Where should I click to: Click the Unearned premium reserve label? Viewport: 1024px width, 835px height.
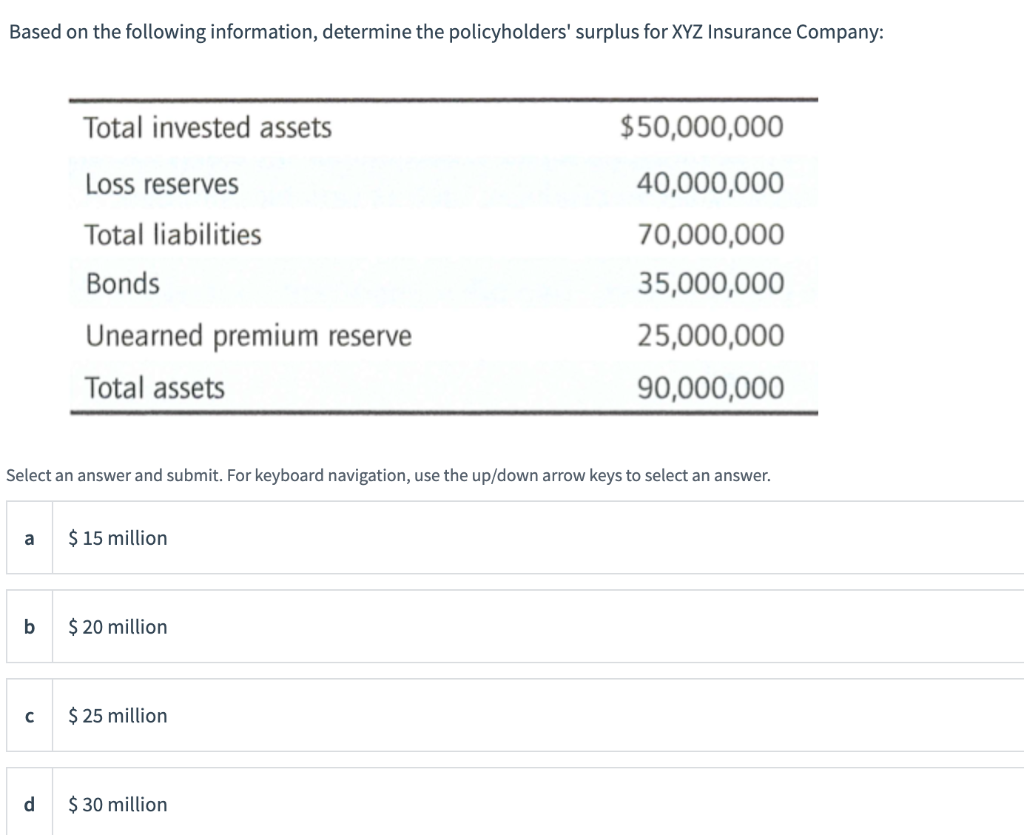tap(249, 336)
